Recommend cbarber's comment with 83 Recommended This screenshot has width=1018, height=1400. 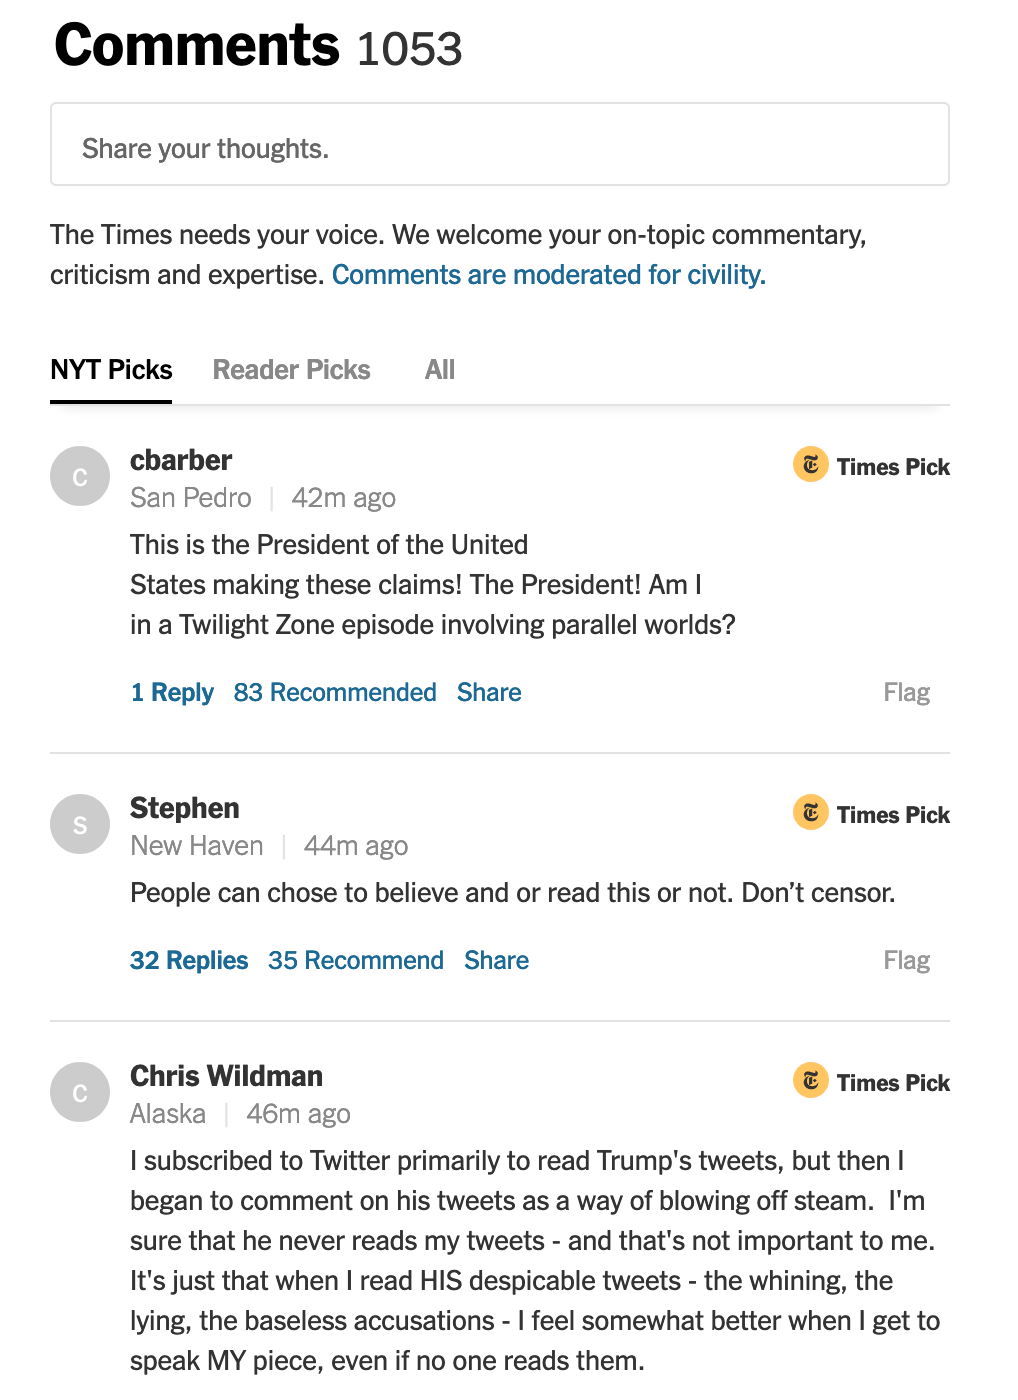pyautogui.click(x=335, y=692)
